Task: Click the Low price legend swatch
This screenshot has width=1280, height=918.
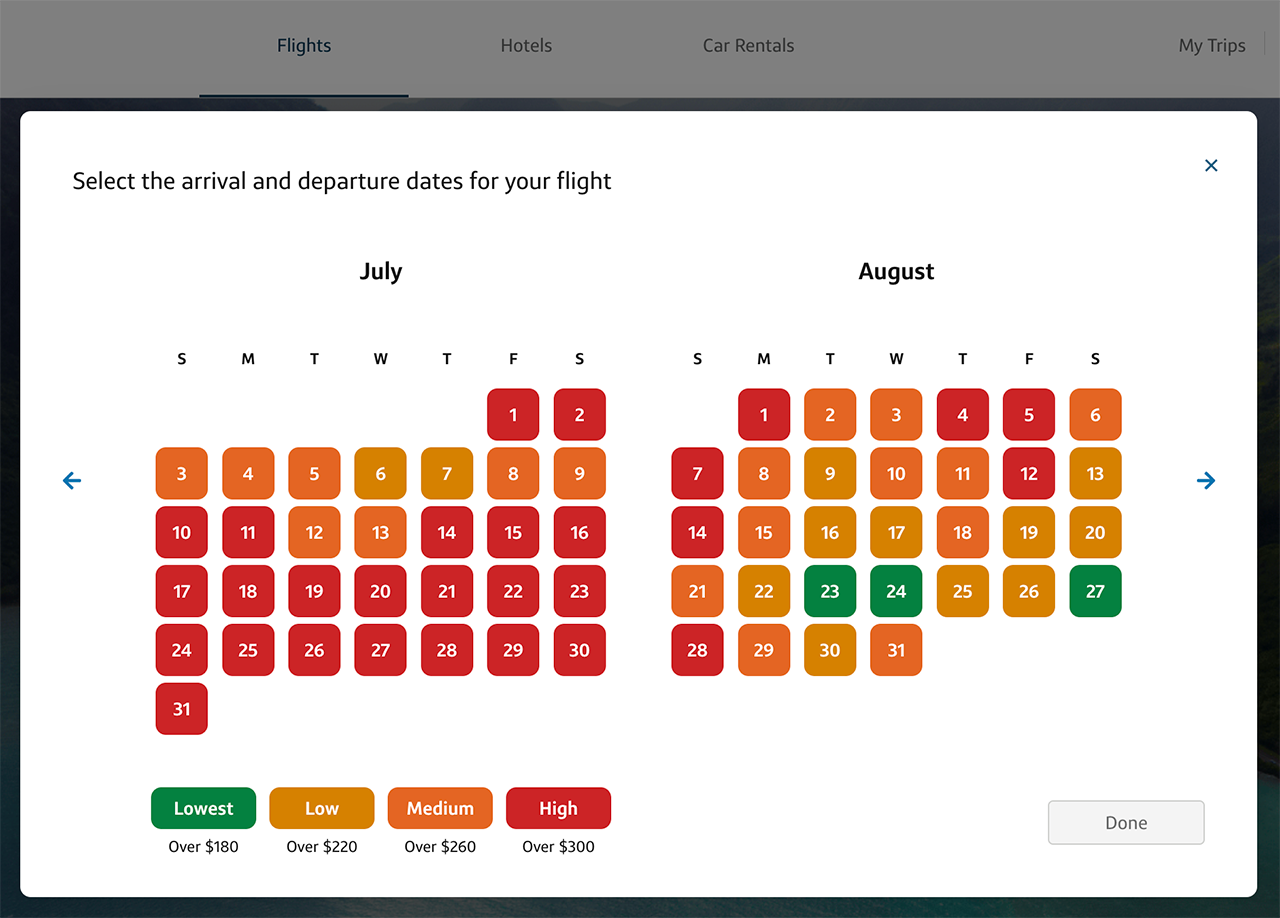Action: 321,809
